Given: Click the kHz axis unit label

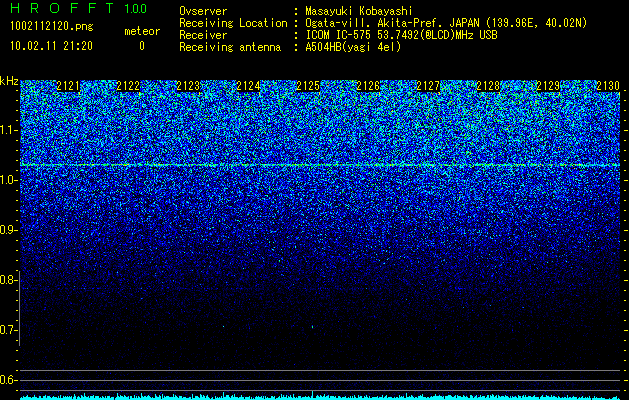Looking at the screenshot, I should point(9,81).
